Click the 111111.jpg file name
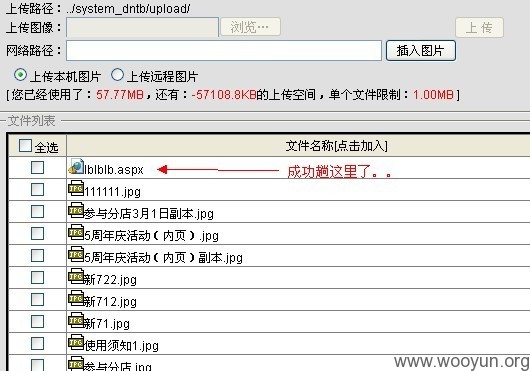Screen dimensions: 530x371 tap(112, 192)
